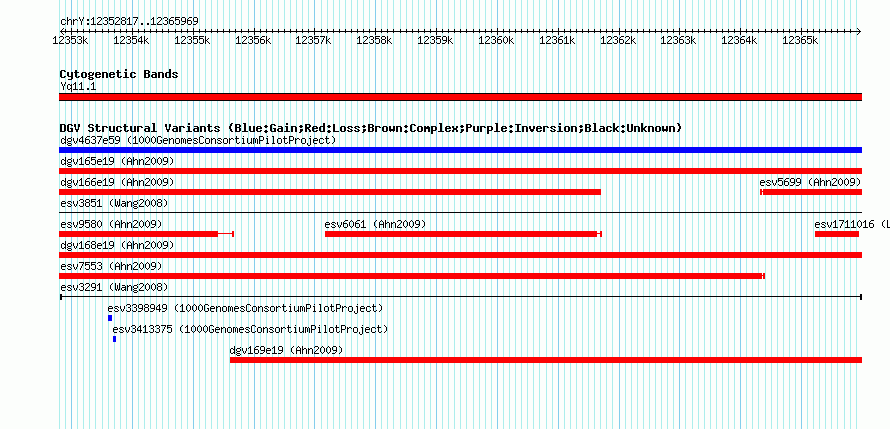
Task: Click the Yq11.1 cytogenetic band bar
Action: pos(460,97)
